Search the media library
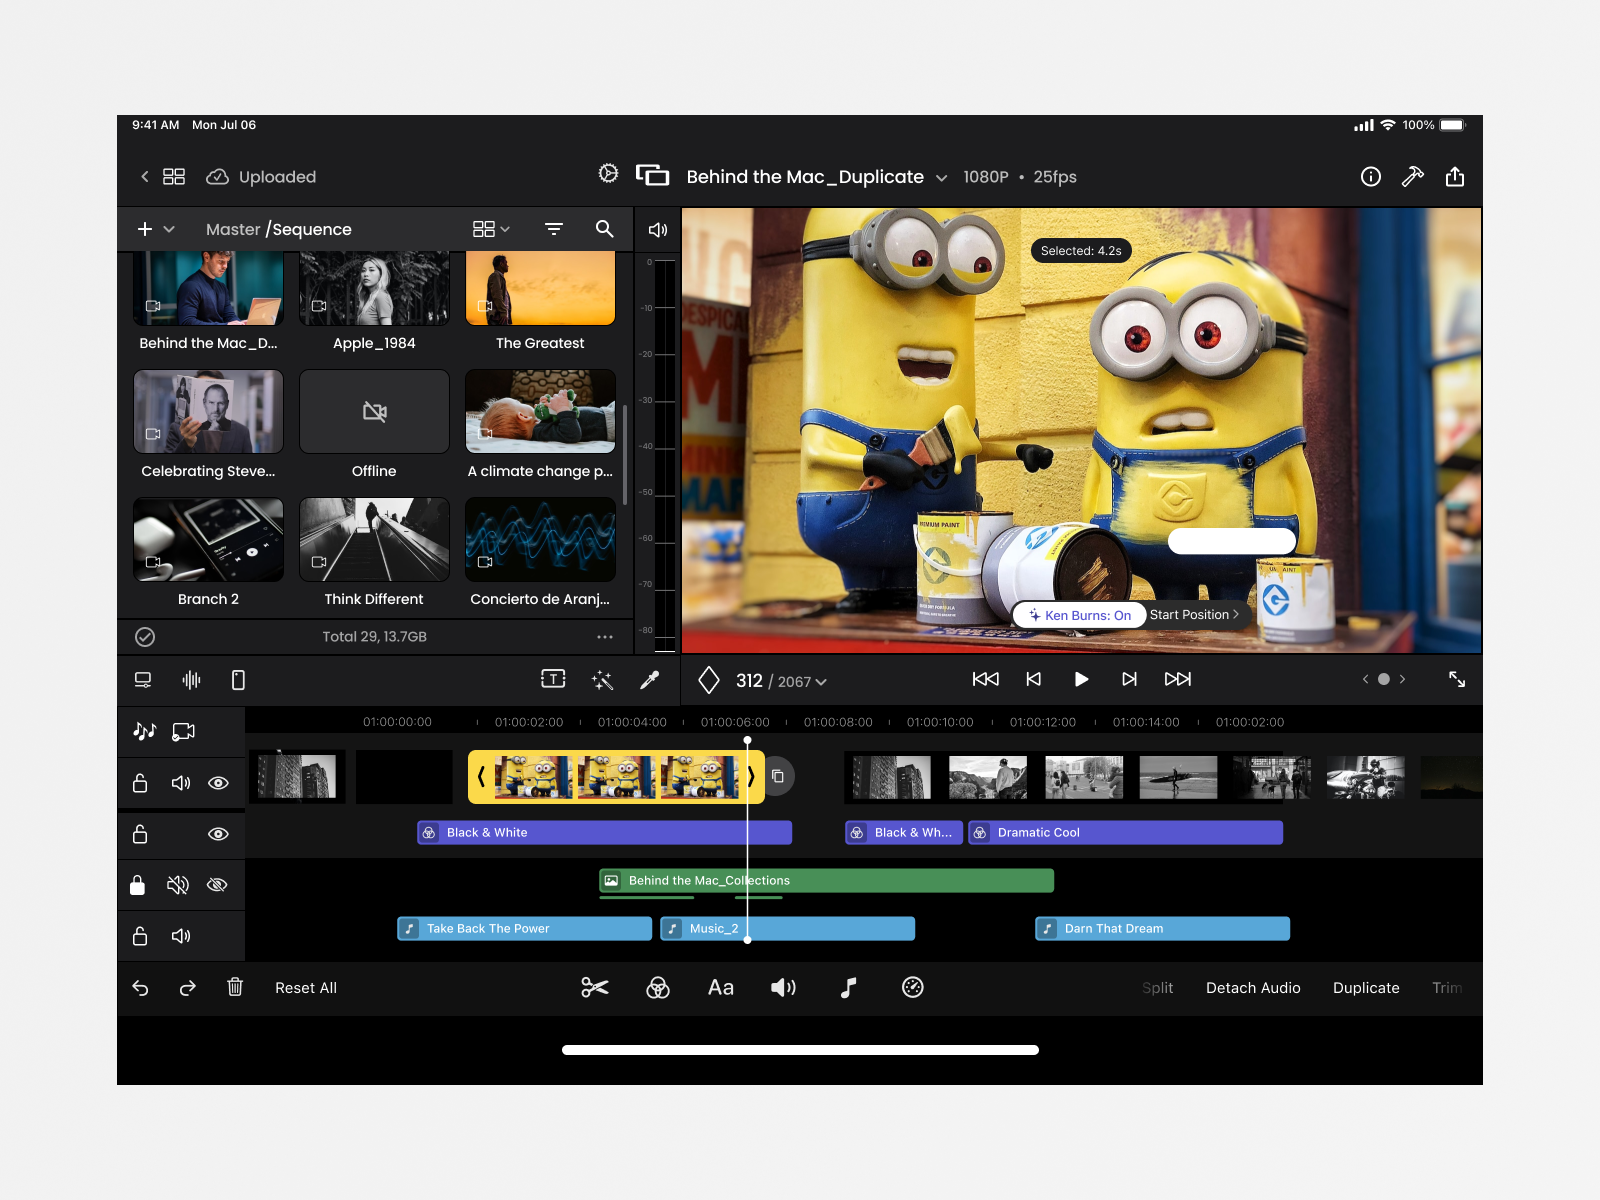 pyautogui.click(x=604, y=229)
